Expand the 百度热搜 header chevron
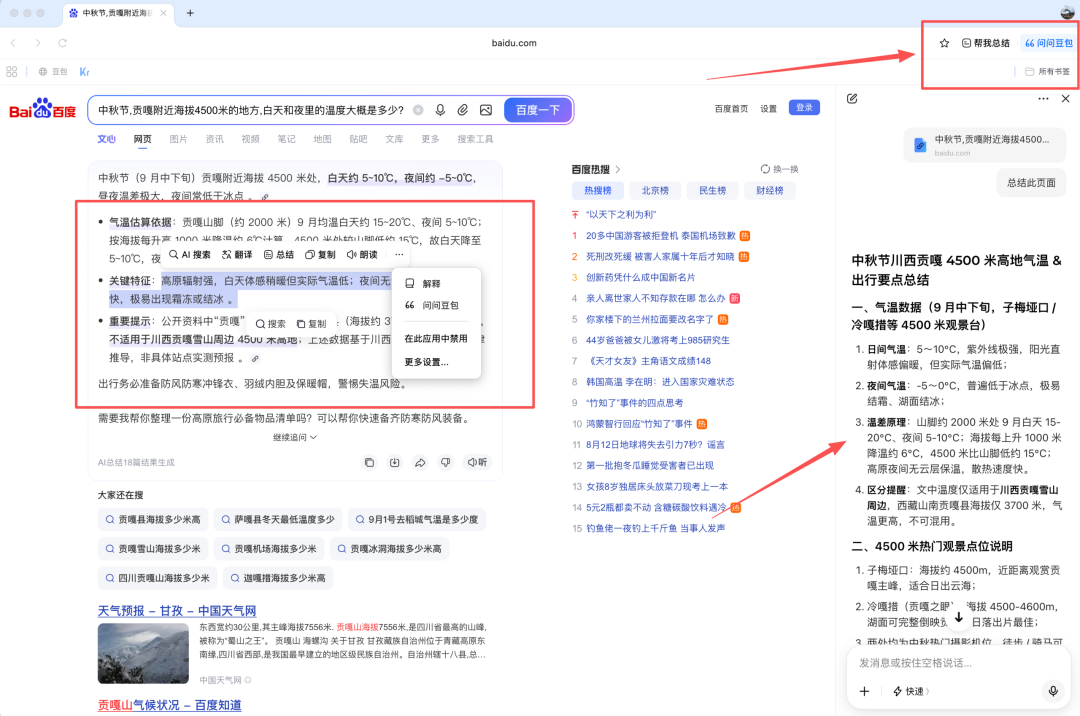The height and width of the screenshot is (716, 1080). click(618, 169)
